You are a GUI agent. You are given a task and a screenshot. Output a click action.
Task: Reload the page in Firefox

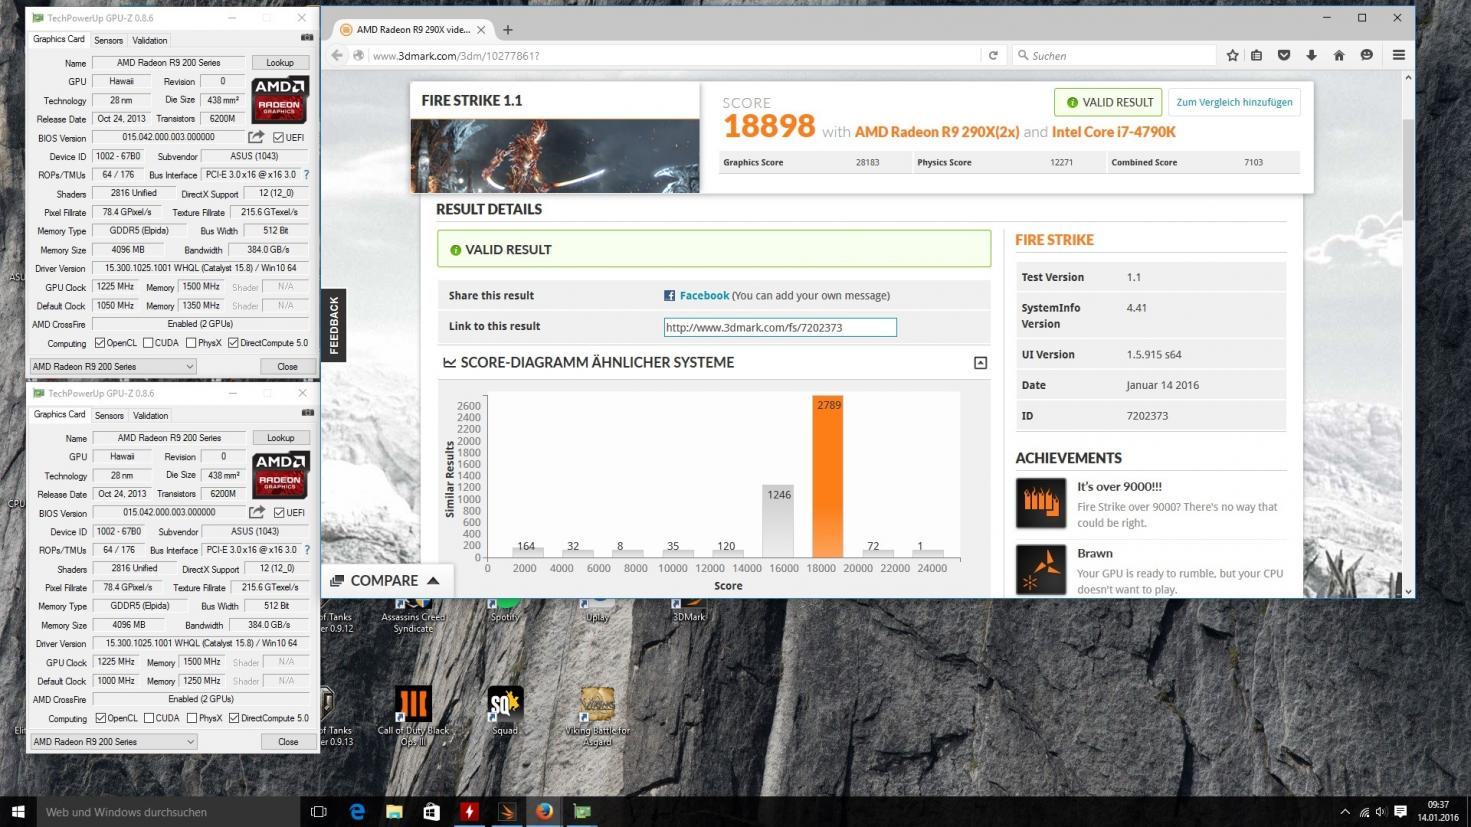[993, 56]
